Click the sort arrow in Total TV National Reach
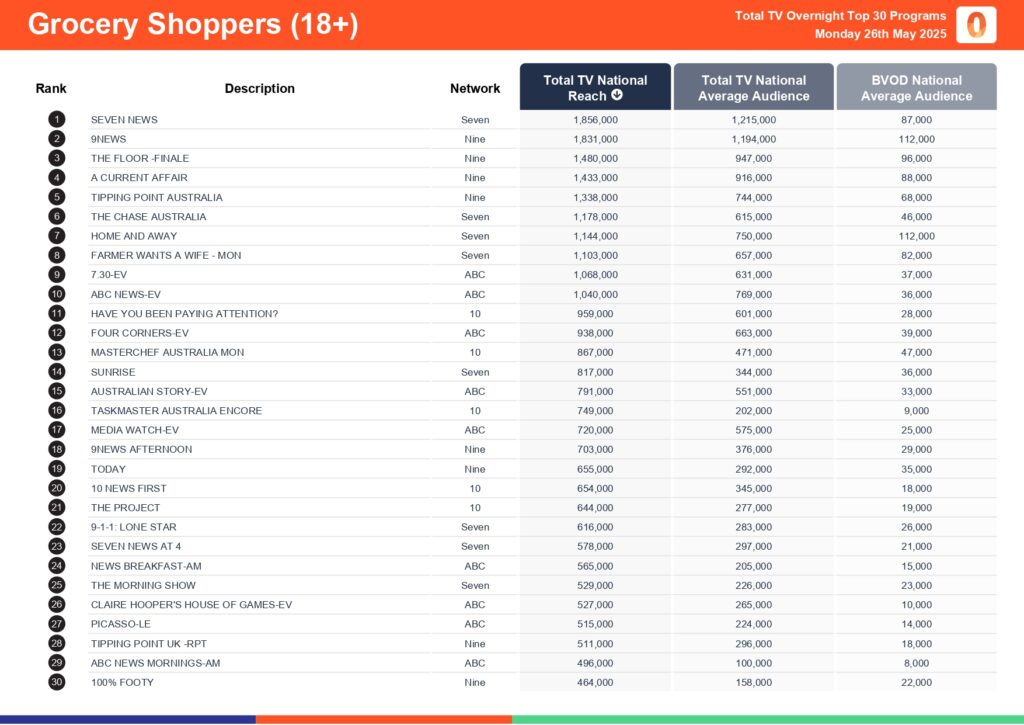The image size is (1024, 725). (617, 96)
